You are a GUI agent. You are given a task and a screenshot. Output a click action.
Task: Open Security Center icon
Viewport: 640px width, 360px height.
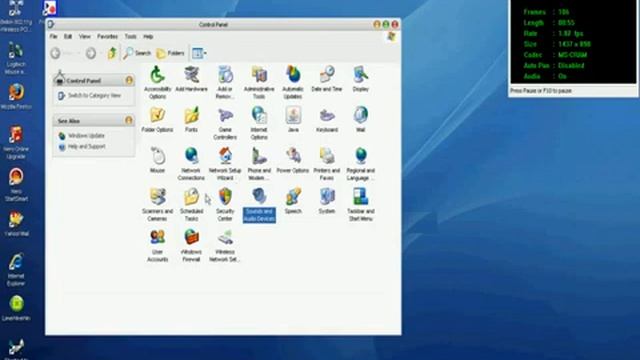[x=225, y=205]
